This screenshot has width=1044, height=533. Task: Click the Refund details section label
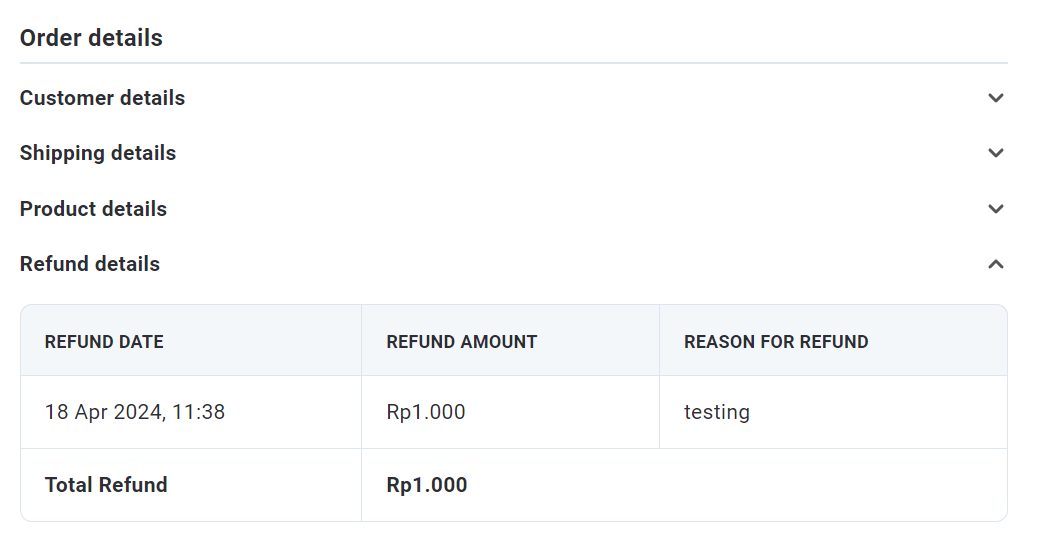point(90,264)
